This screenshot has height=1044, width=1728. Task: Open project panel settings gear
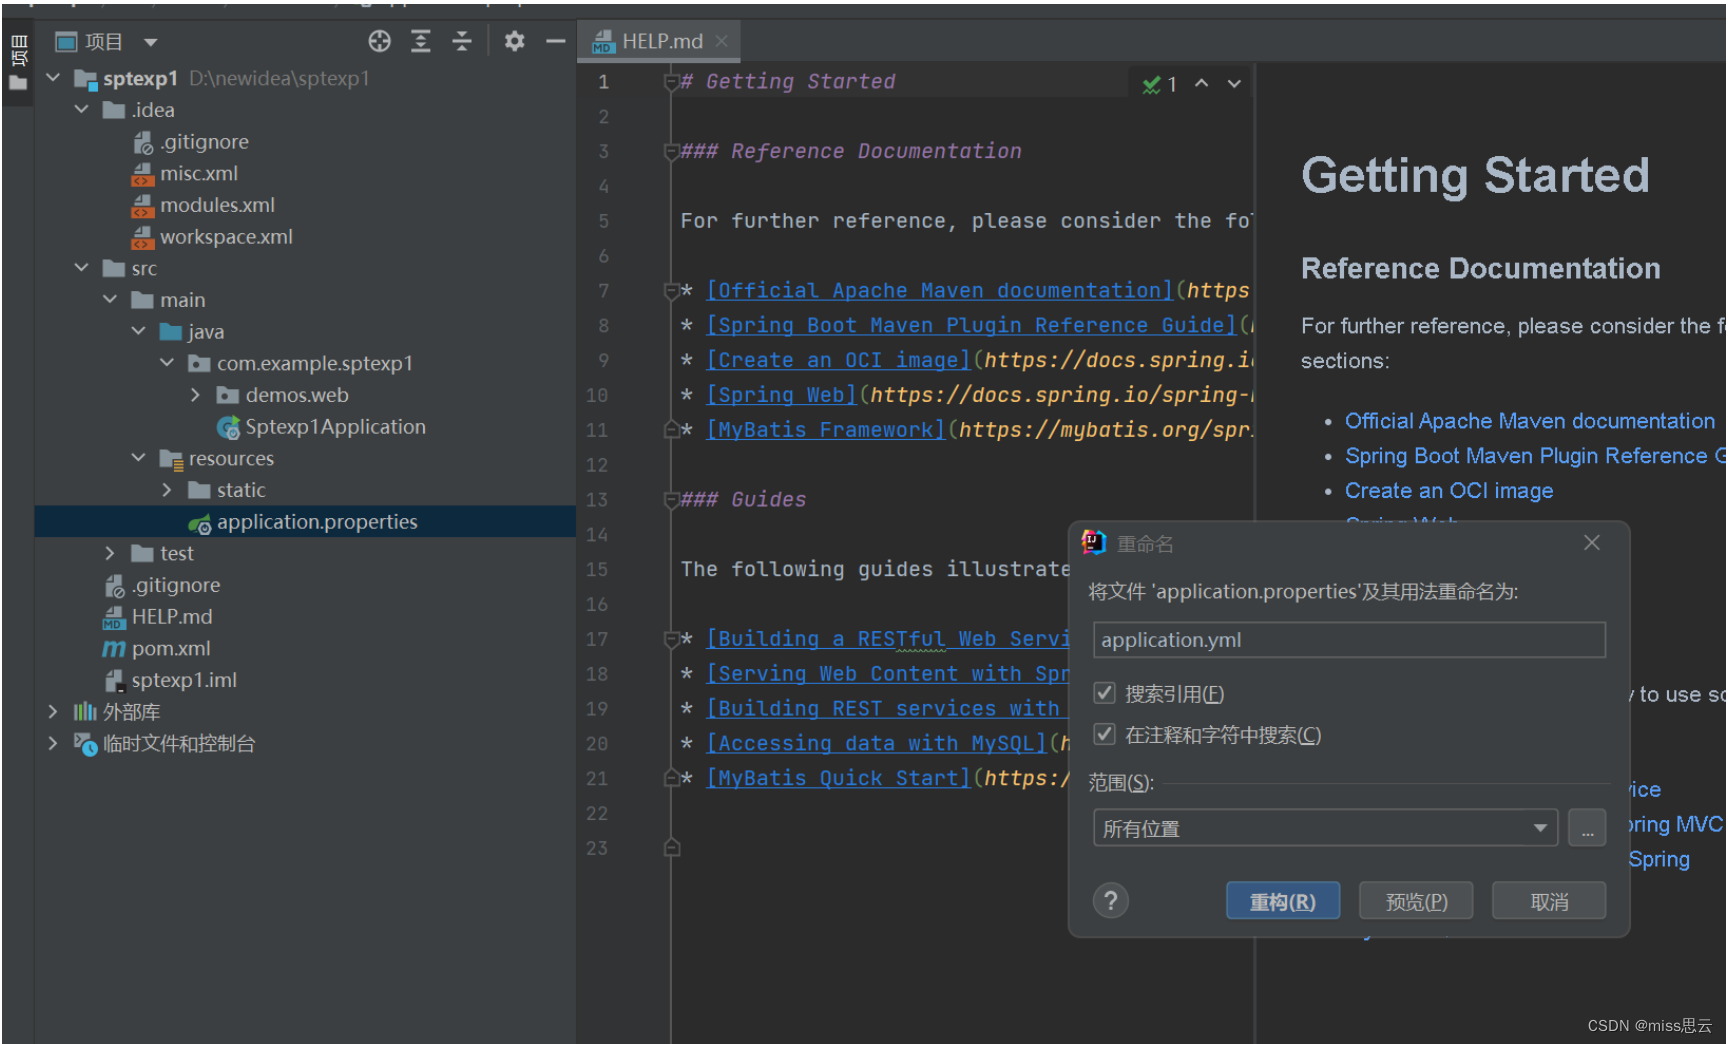tap(514, 41)
